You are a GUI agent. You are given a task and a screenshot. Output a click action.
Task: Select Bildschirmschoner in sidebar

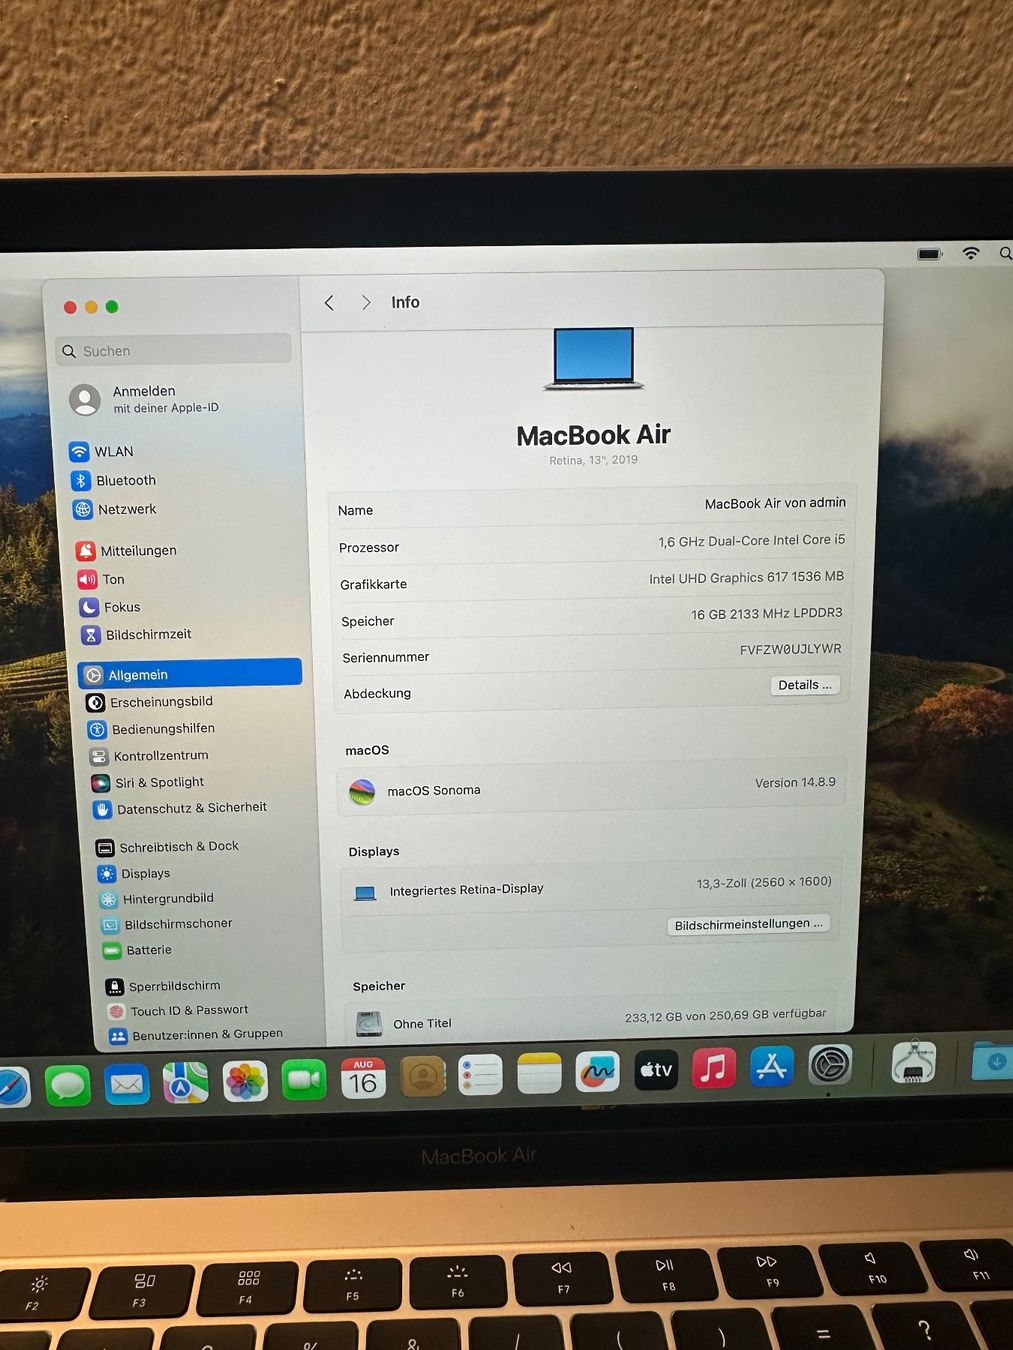point(167,924)
